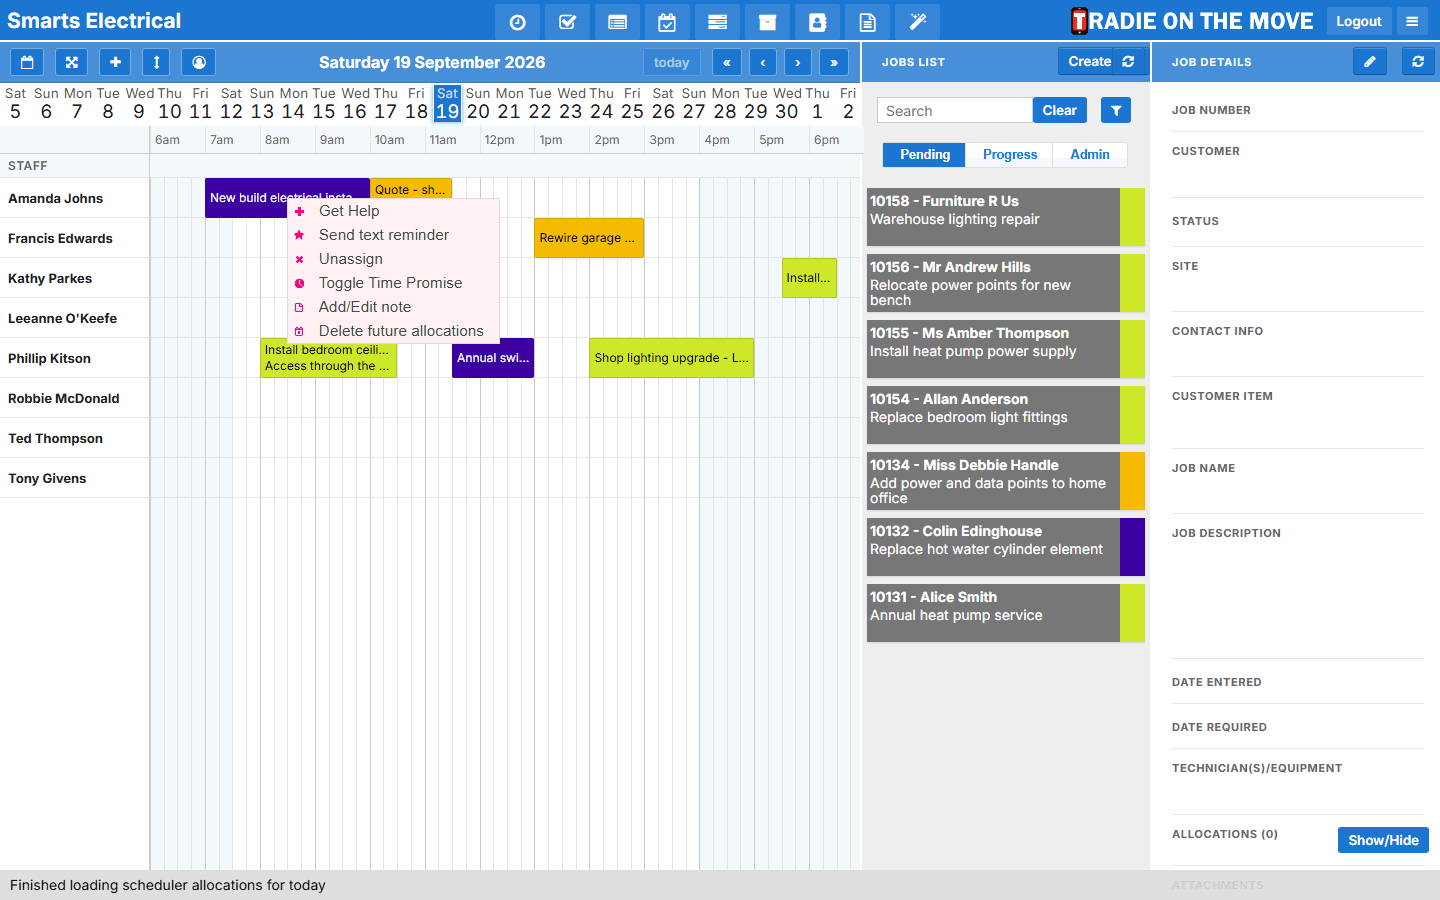Select the Install bedroom ceili... allocation

[x=328, y=360]
